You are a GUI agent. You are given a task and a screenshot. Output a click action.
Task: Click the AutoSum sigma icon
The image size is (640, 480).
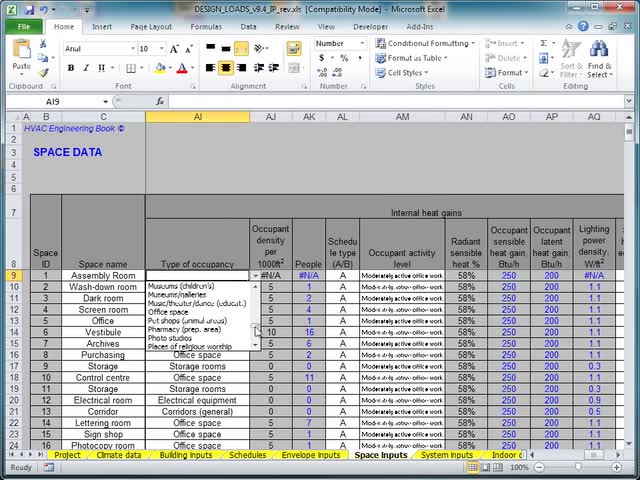point(543,44)
